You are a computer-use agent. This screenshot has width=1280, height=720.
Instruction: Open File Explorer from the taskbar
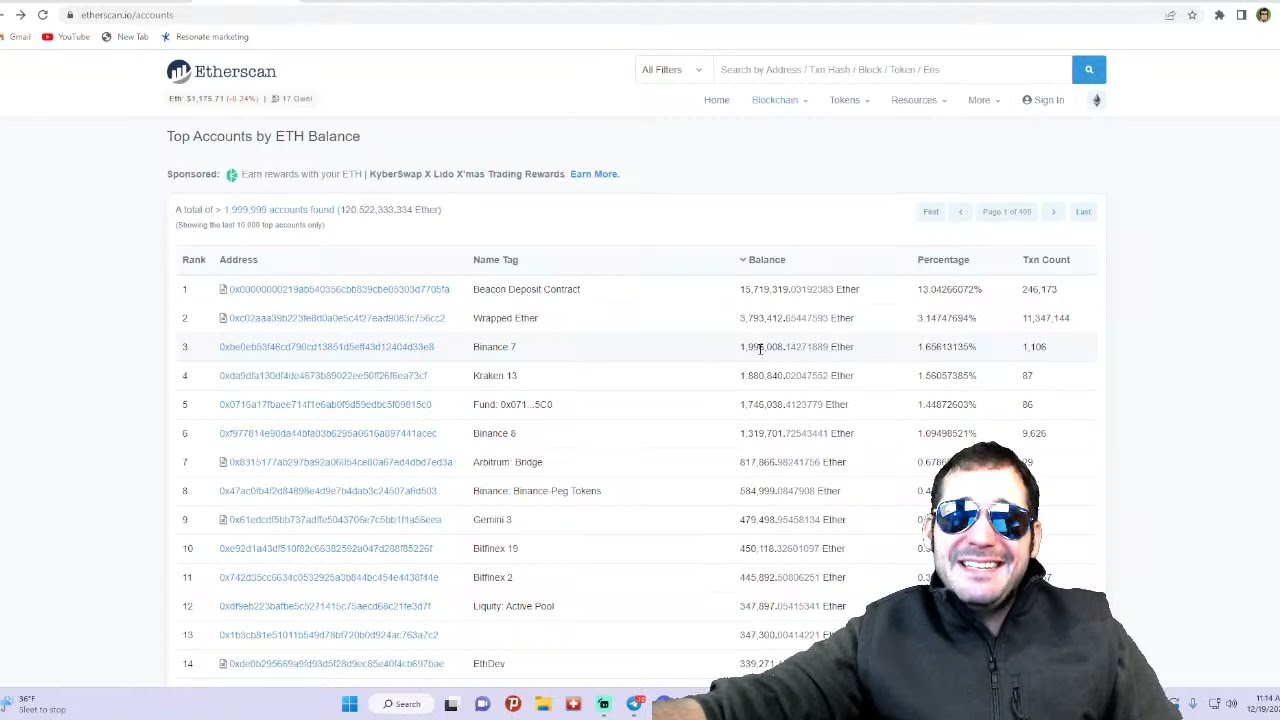click(x=543, y=704)
